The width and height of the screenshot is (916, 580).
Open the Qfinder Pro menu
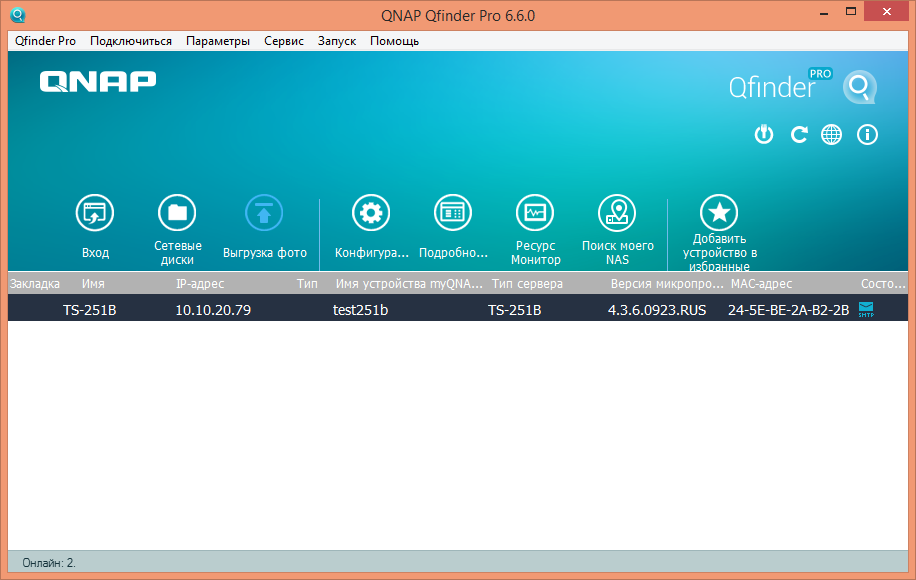tap(46, 41)
